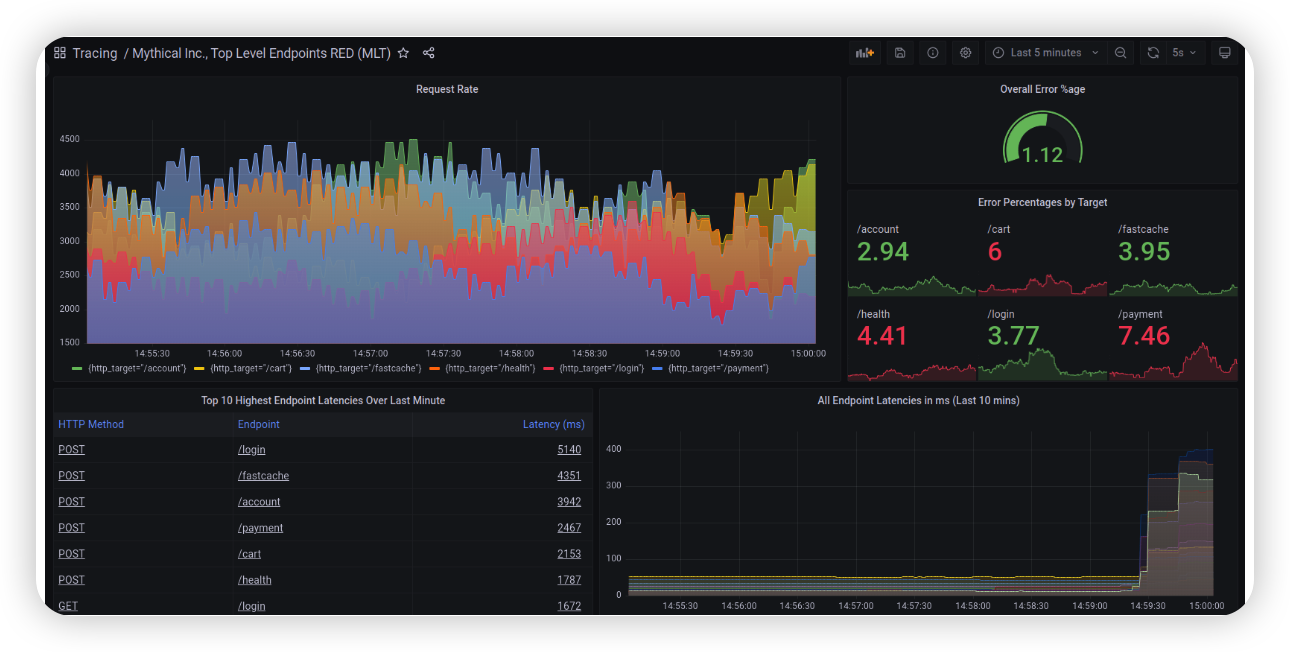
Task: Click the Tracing folder breadcrumb
Action: point(94,53)
